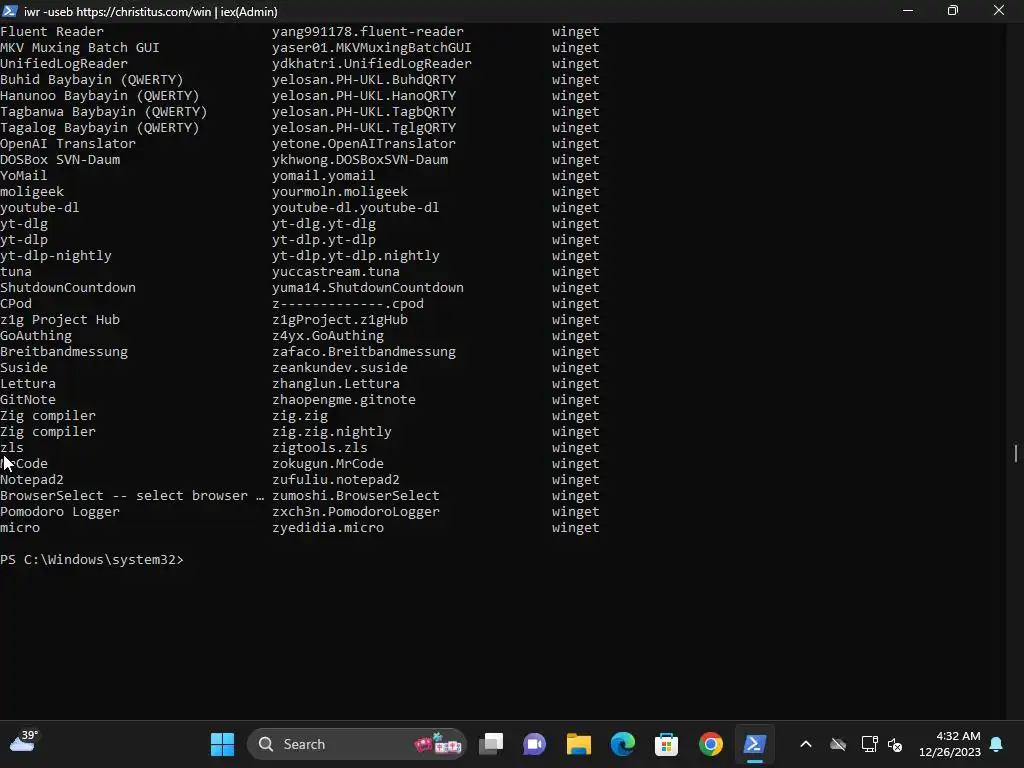Launch the Chat app from the taskbar
Viewport: 1024px width, 768px height.
pos(534,744)
